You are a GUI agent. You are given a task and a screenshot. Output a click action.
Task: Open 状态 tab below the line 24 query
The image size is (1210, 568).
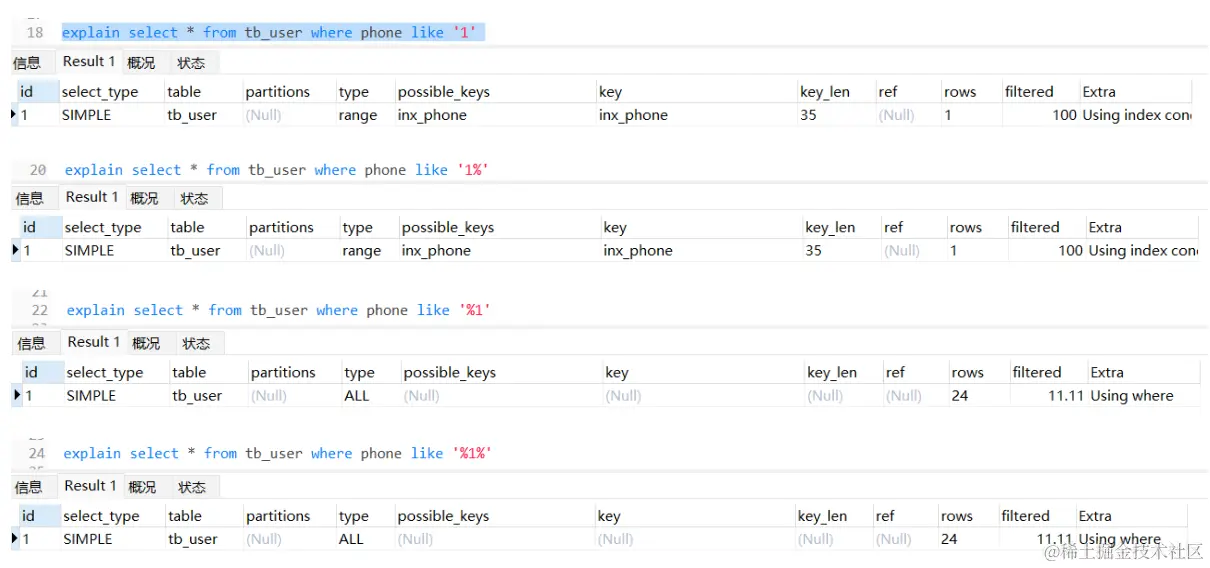(x=193, y=487)
